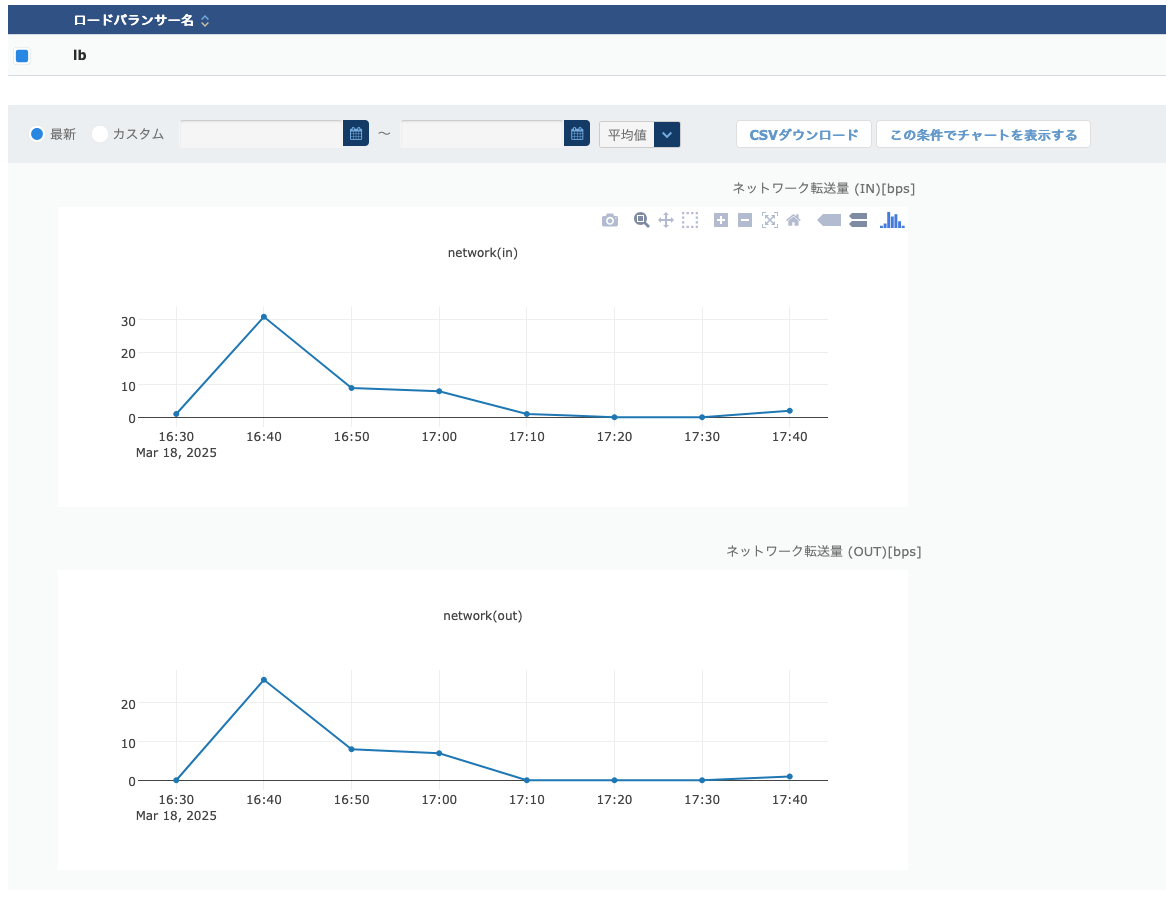
Task: Choose the Box Select tool icon
Action: [690, 220]
